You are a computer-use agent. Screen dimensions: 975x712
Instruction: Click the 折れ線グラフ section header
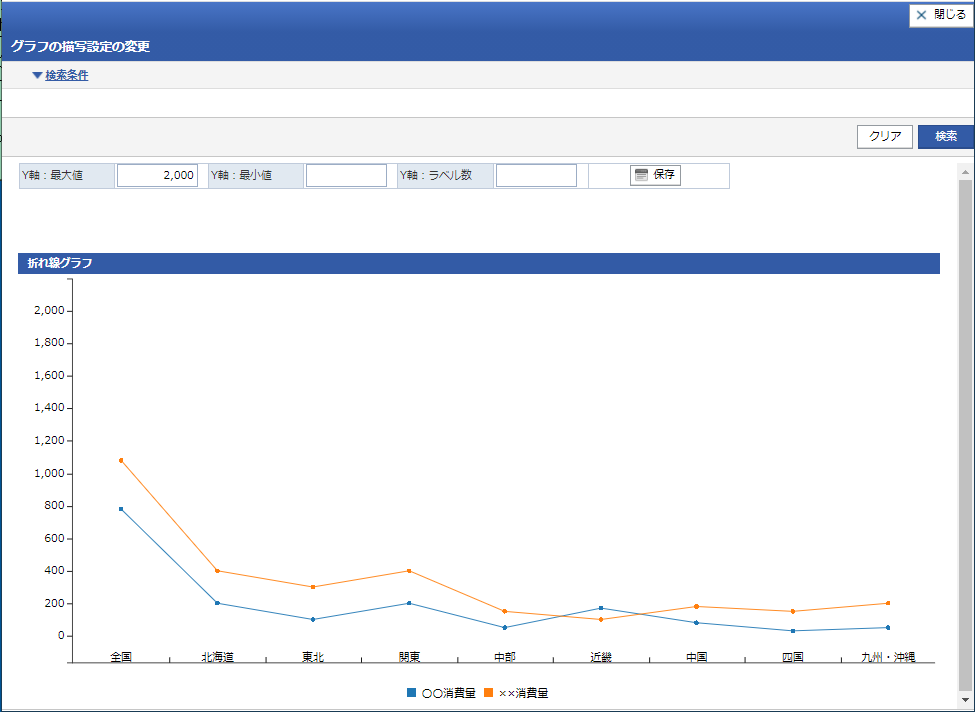tap(479, 263)
